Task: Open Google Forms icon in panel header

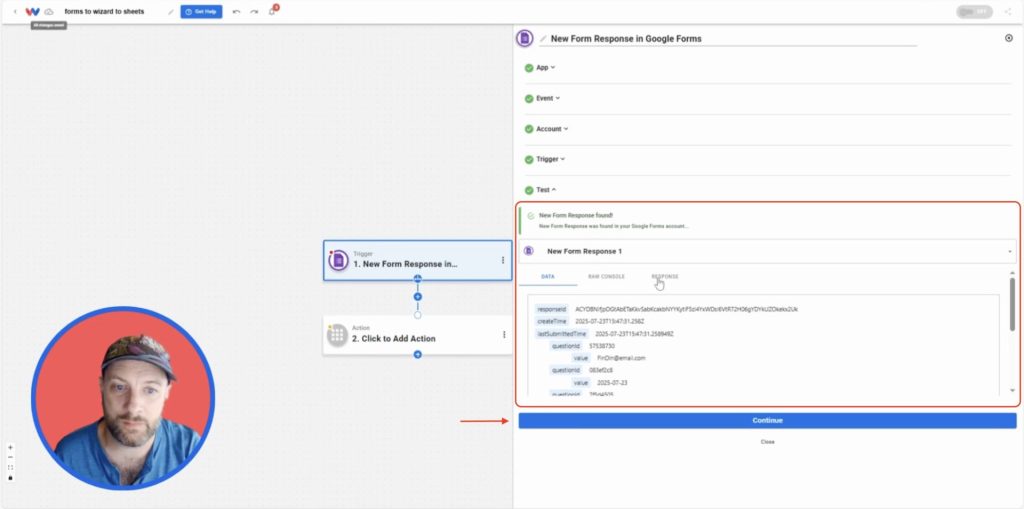Action: (524, 38)
